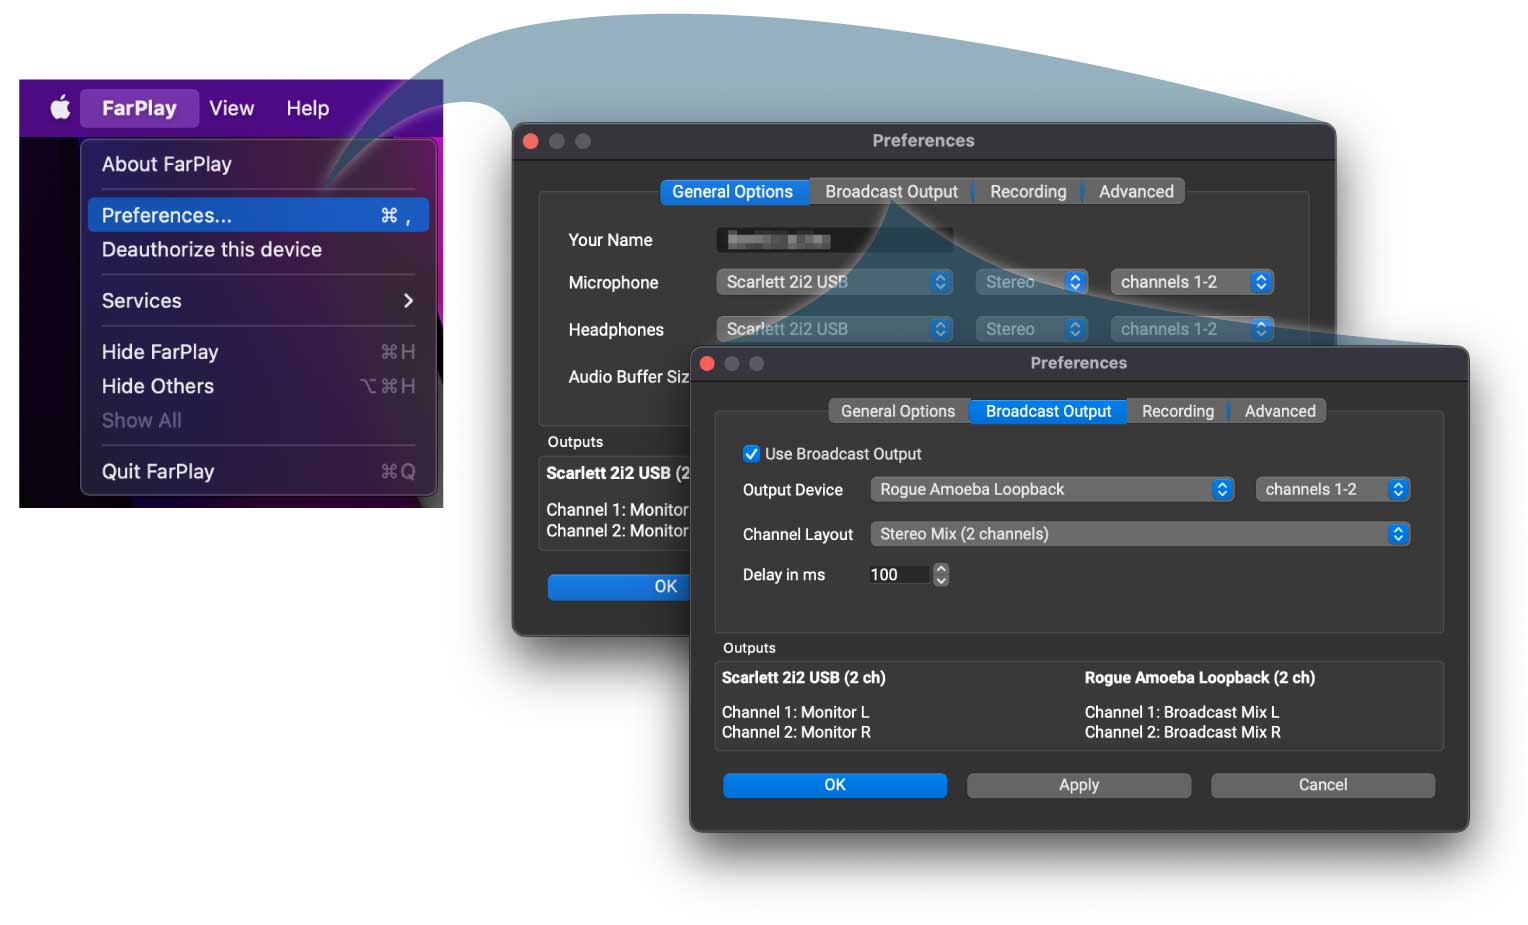Select General Options tab in front window
Image resolution: width=1528 pixels, height=925 pixels.
pos(897,412)
